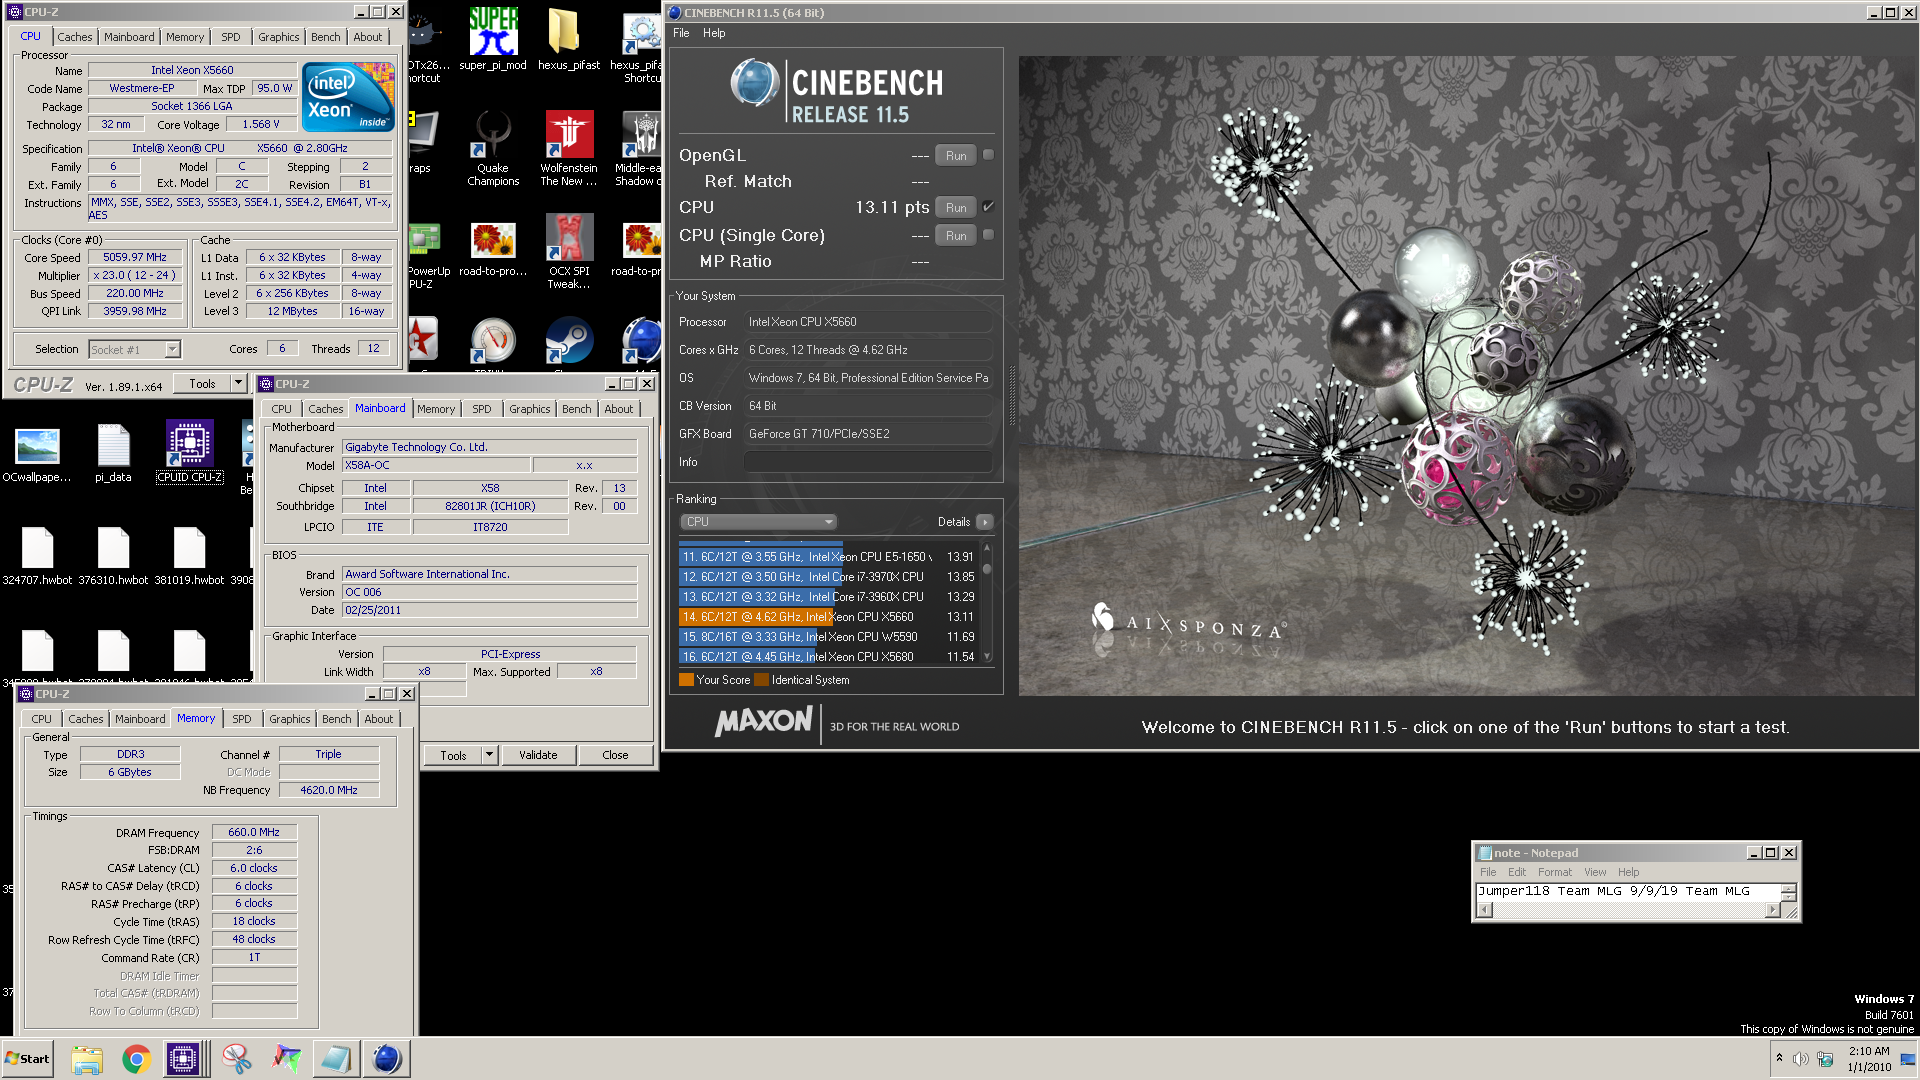The height and width of the screenshot is (1080, 1920).
Task: Run the CPU Single Core benchmark
Action: click(956, 235)
